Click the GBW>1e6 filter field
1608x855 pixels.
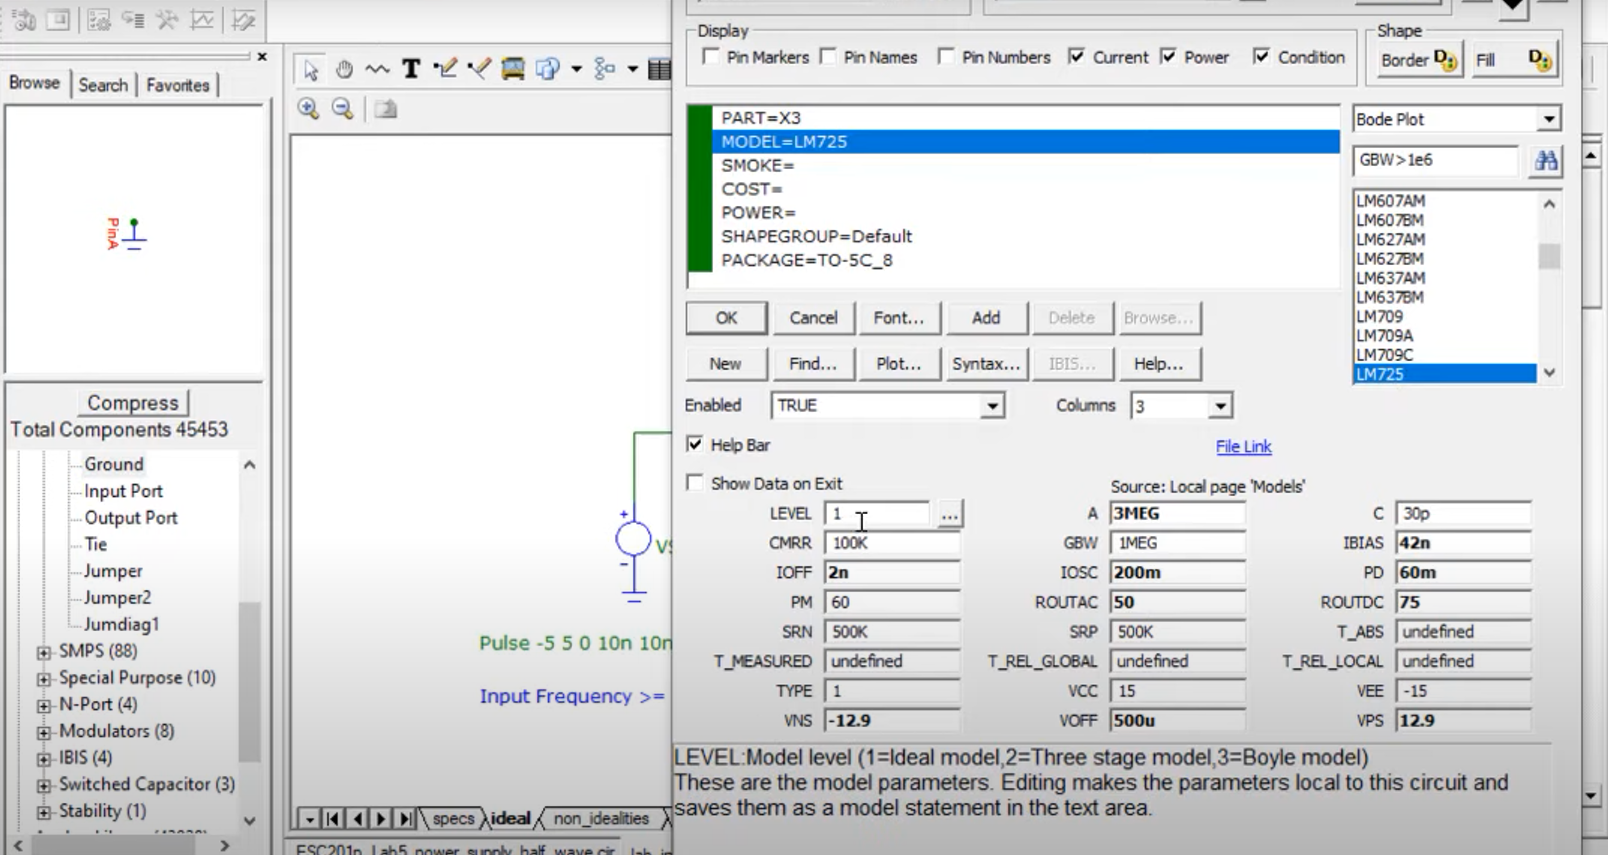pos(1436,160)
